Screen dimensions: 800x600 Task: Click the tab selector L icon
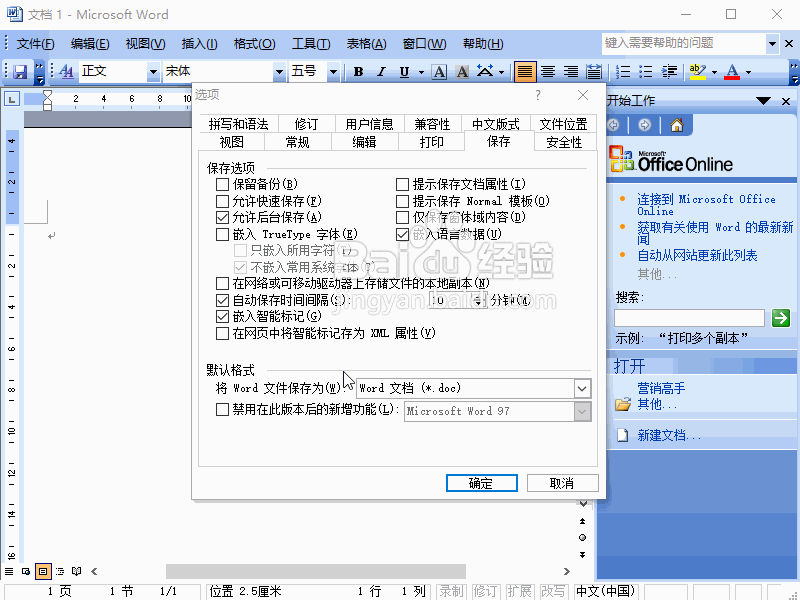tap(12, 99)
